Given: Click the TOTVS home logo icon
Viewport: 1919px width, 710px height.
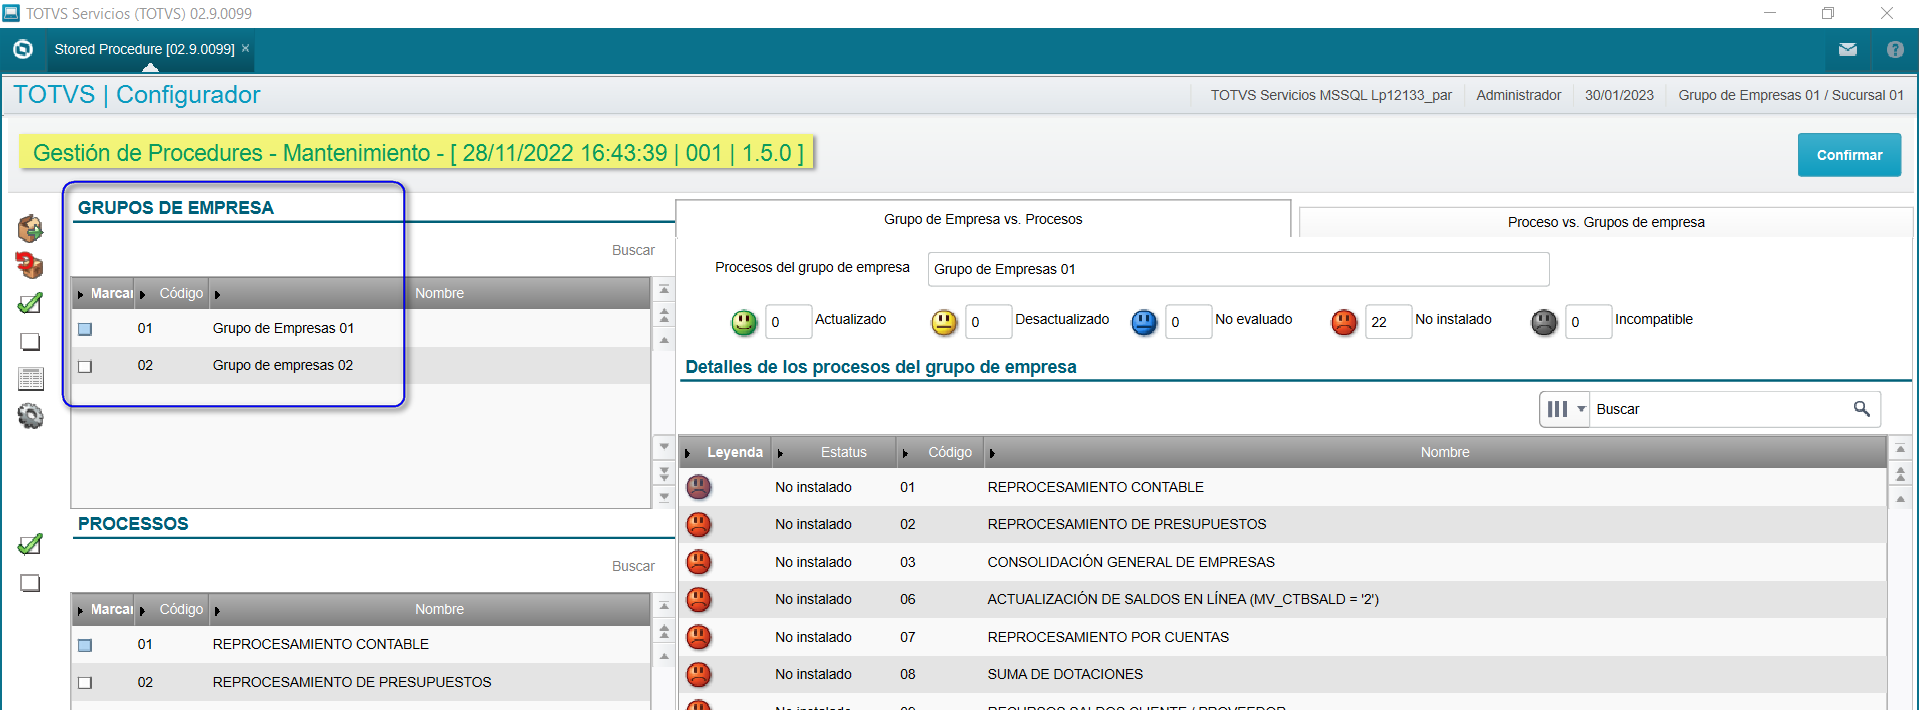Looking at the screenshot, I should point(23,49).
